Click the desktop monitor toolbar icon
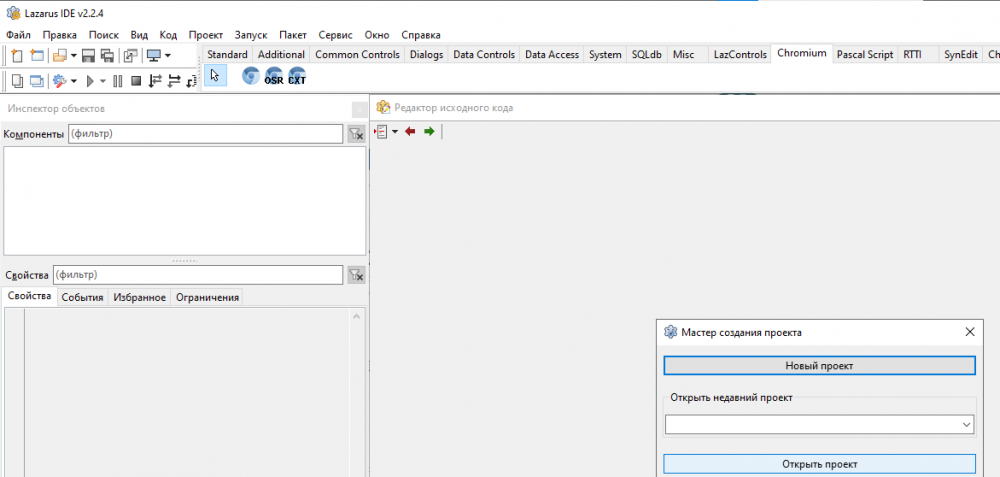The width and height of the screenshot is (1000, 477). click(153, 55)
